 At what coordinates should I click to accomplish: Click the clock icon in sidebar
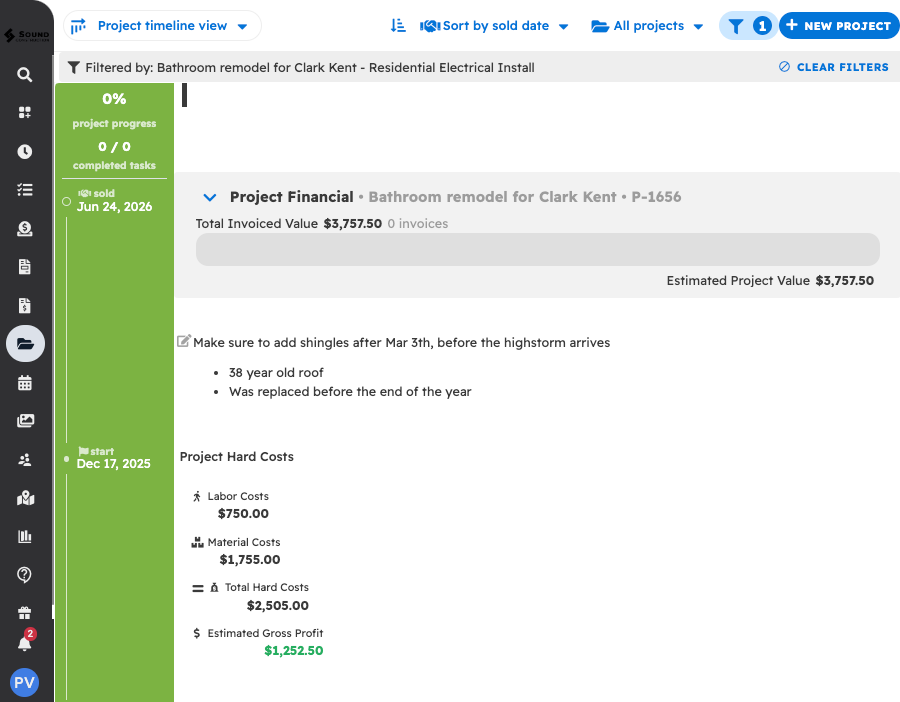tap(25, 152)
